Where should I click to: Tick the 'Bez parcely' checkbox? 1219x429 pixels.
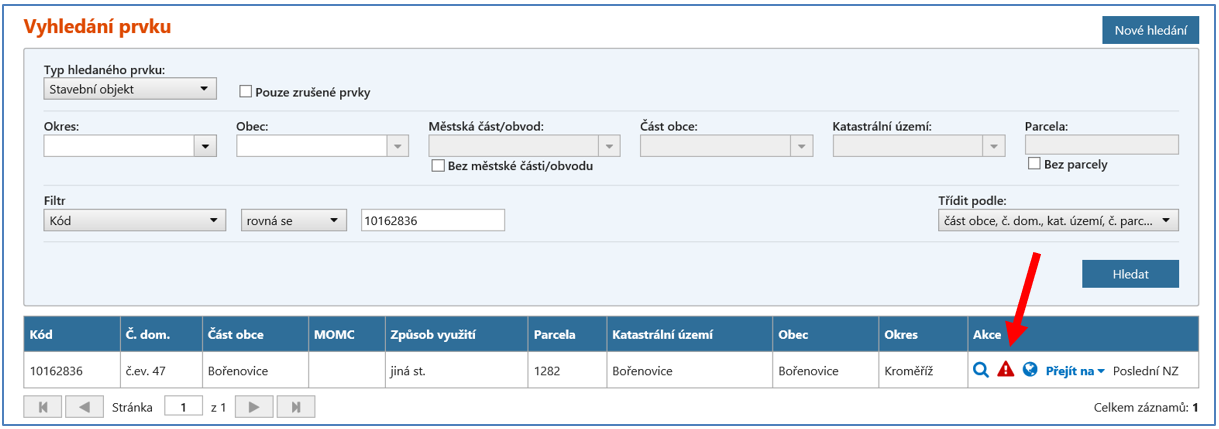pos(1034,164)
